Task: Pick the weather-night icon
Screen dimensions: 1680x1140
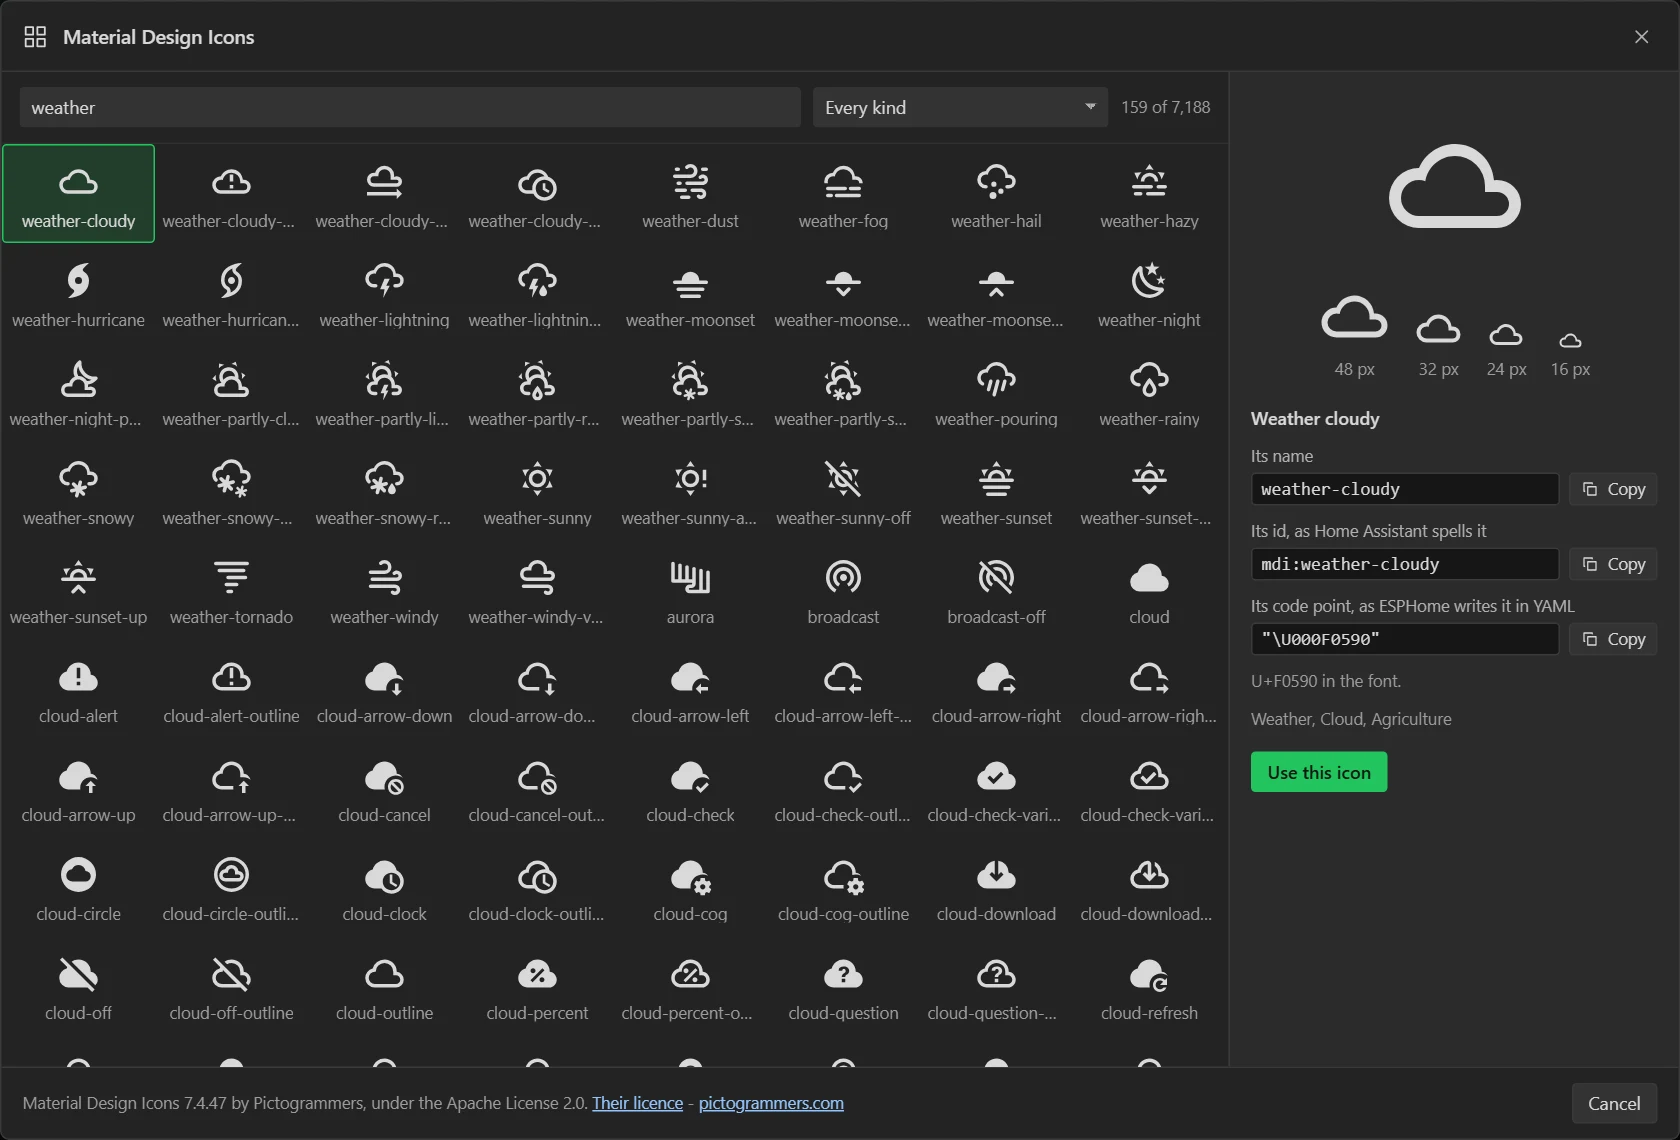Action: pos(1149,293)
